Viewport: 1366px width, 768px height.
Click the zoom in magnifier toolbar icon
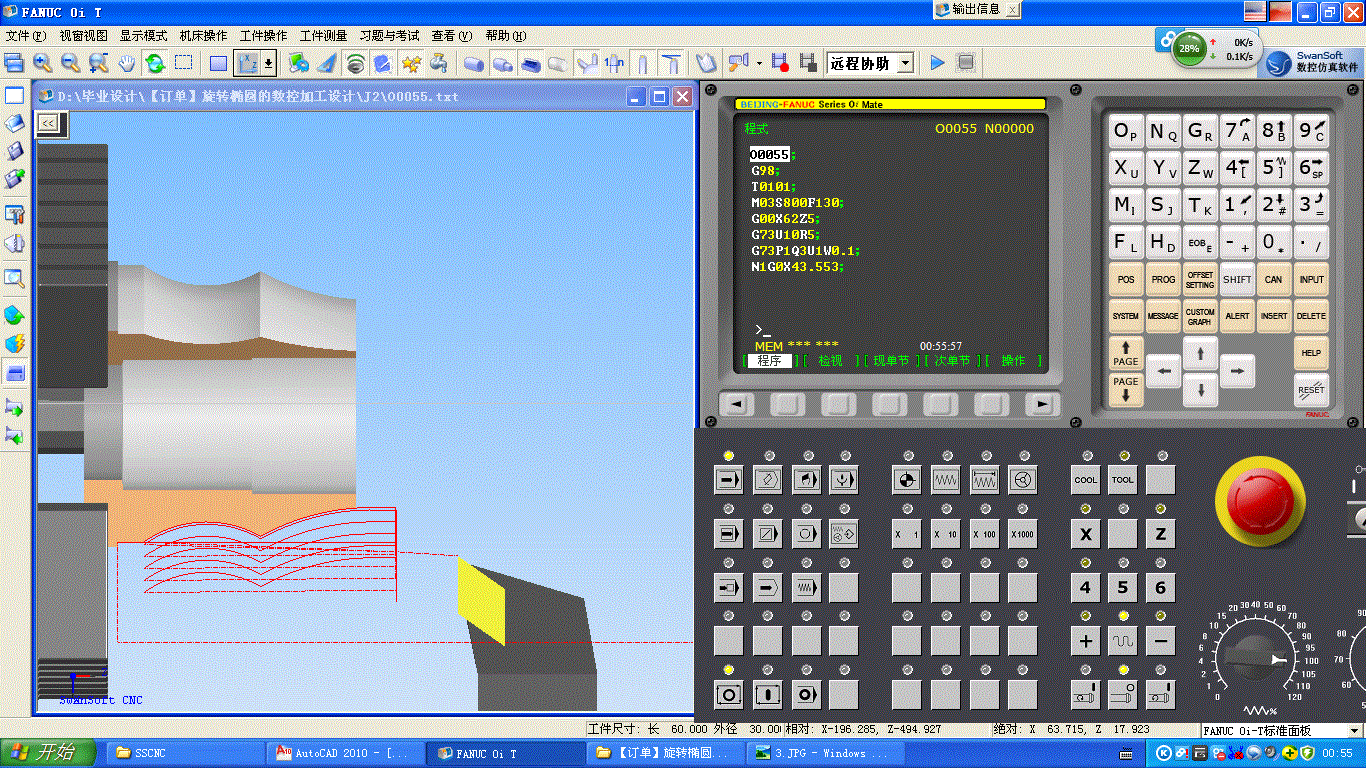42,63
